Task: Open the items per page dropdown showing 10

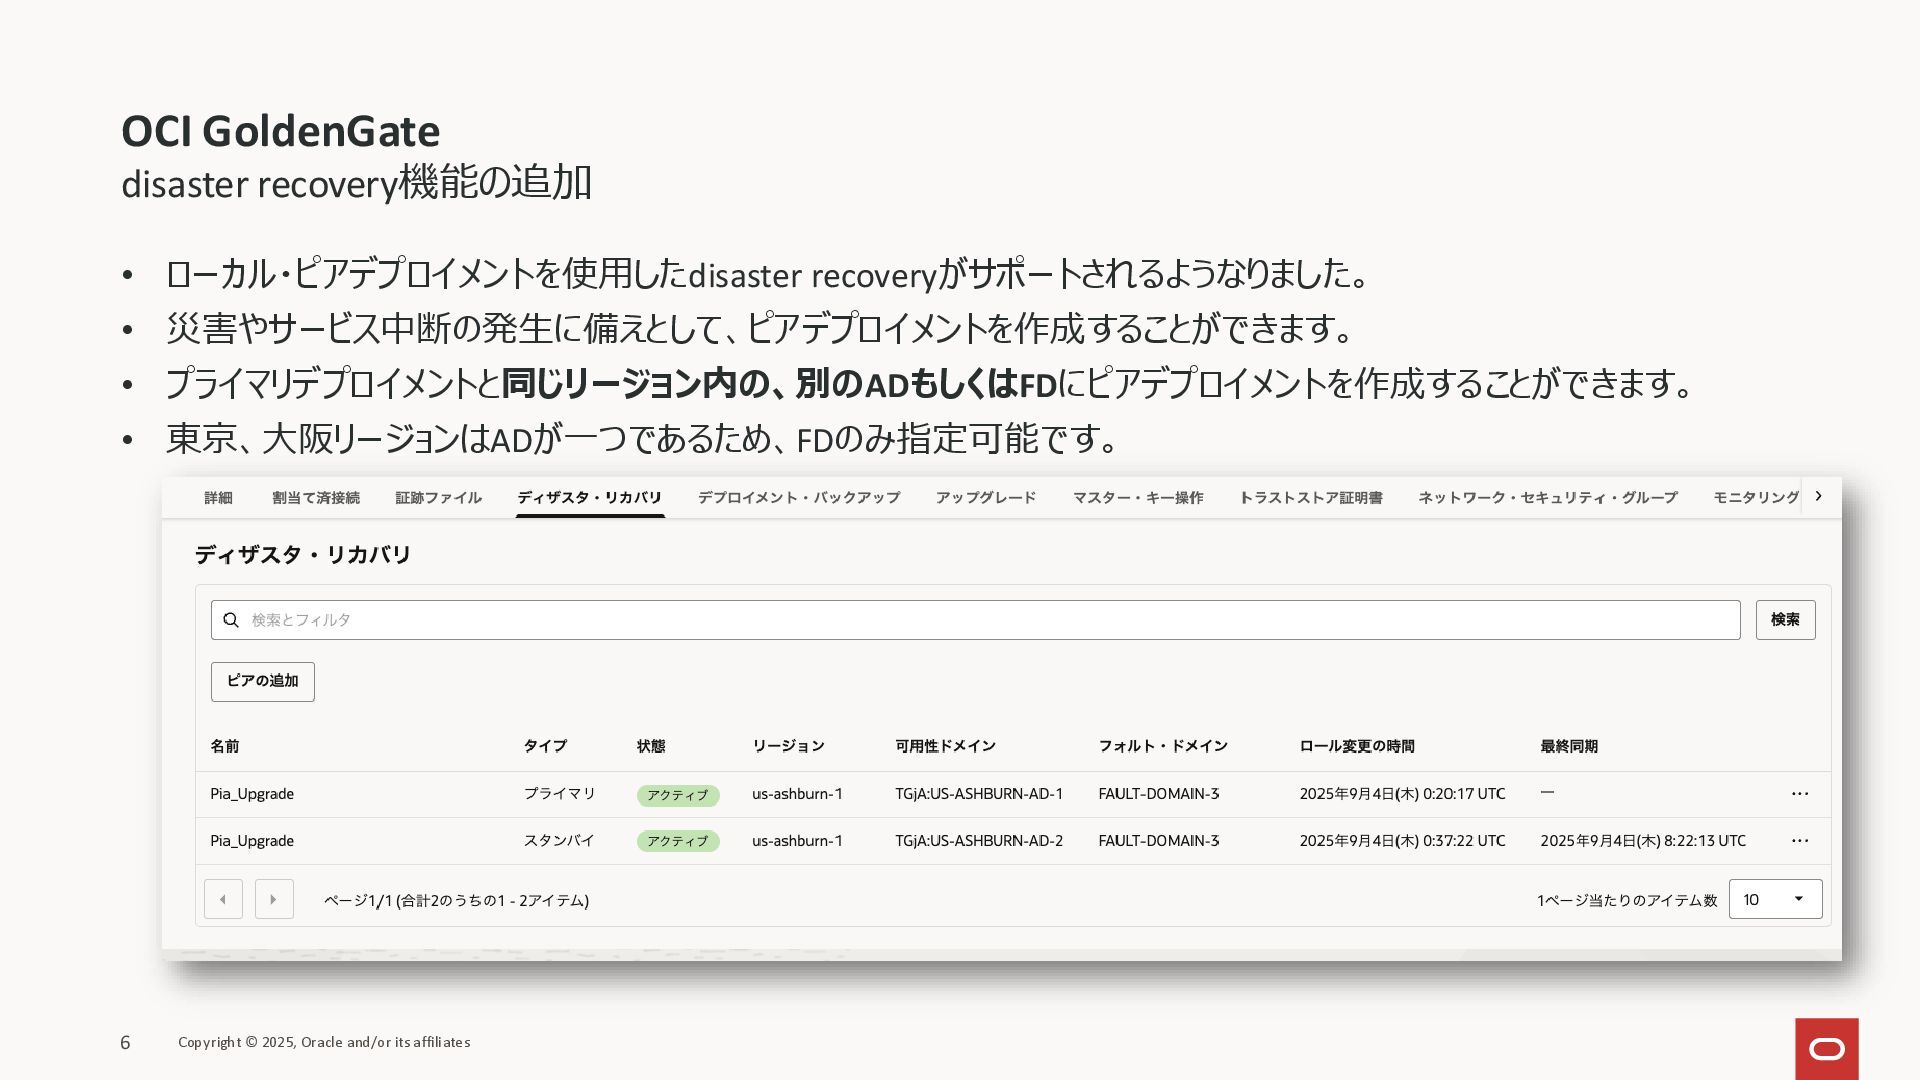Action: tap(1775, 899)
